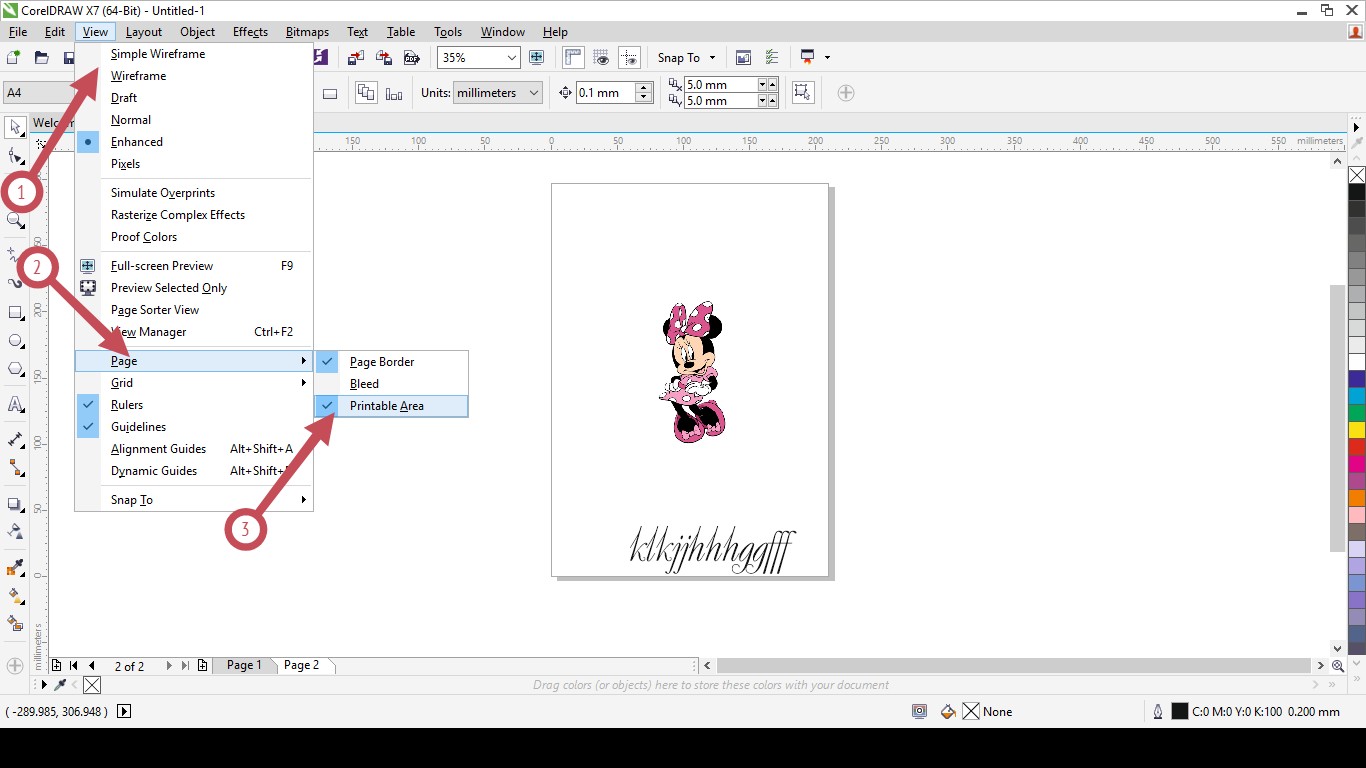The image size is (1366, 768).
Task: Select the Interactive Fill tool
Action: pyautogui.click(x=15, y=595)
